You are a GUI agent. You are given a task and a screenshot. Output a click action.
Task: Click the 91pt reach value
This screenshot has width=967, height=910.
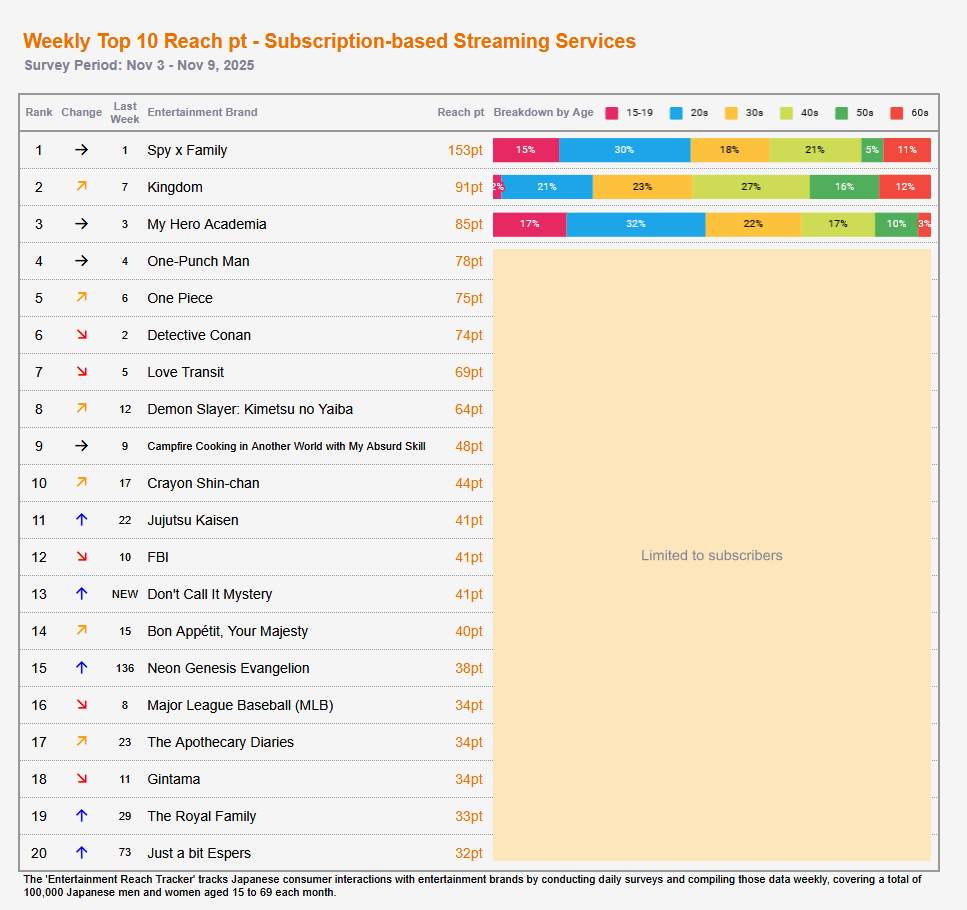coord(469,187)
